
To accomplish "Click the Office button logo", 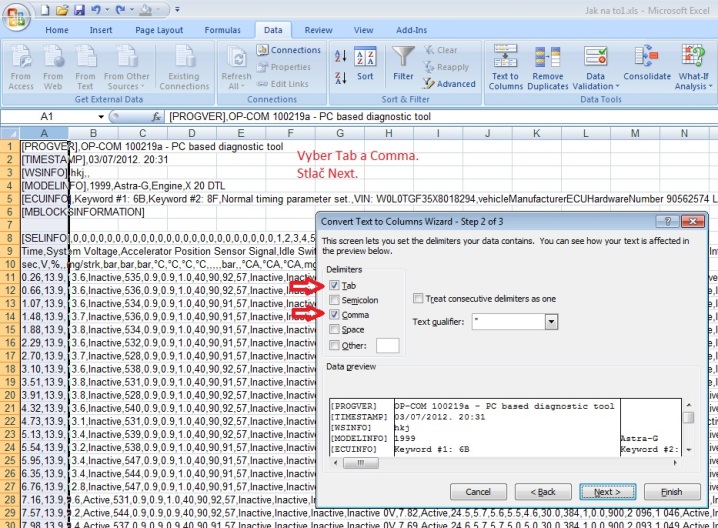I will (x=16, y=17).
